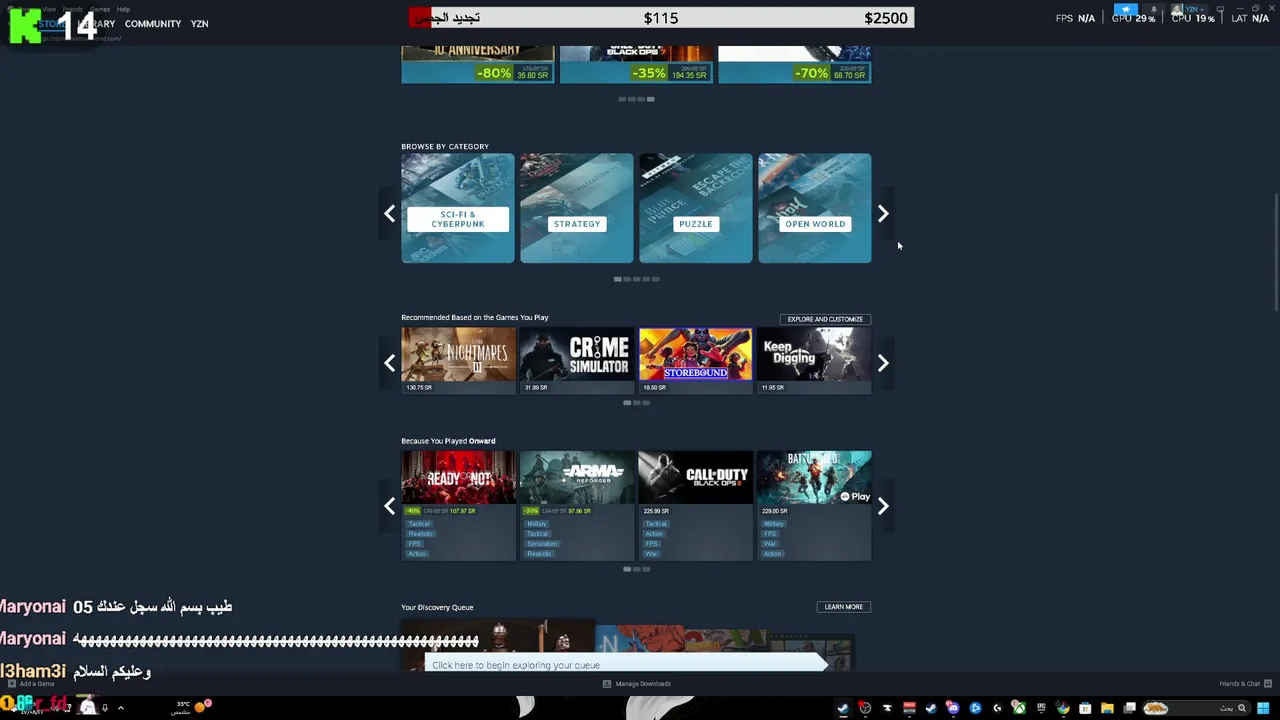Browse the OPEN WORLD category
The image size is (1280, 720).
point(815,208)
